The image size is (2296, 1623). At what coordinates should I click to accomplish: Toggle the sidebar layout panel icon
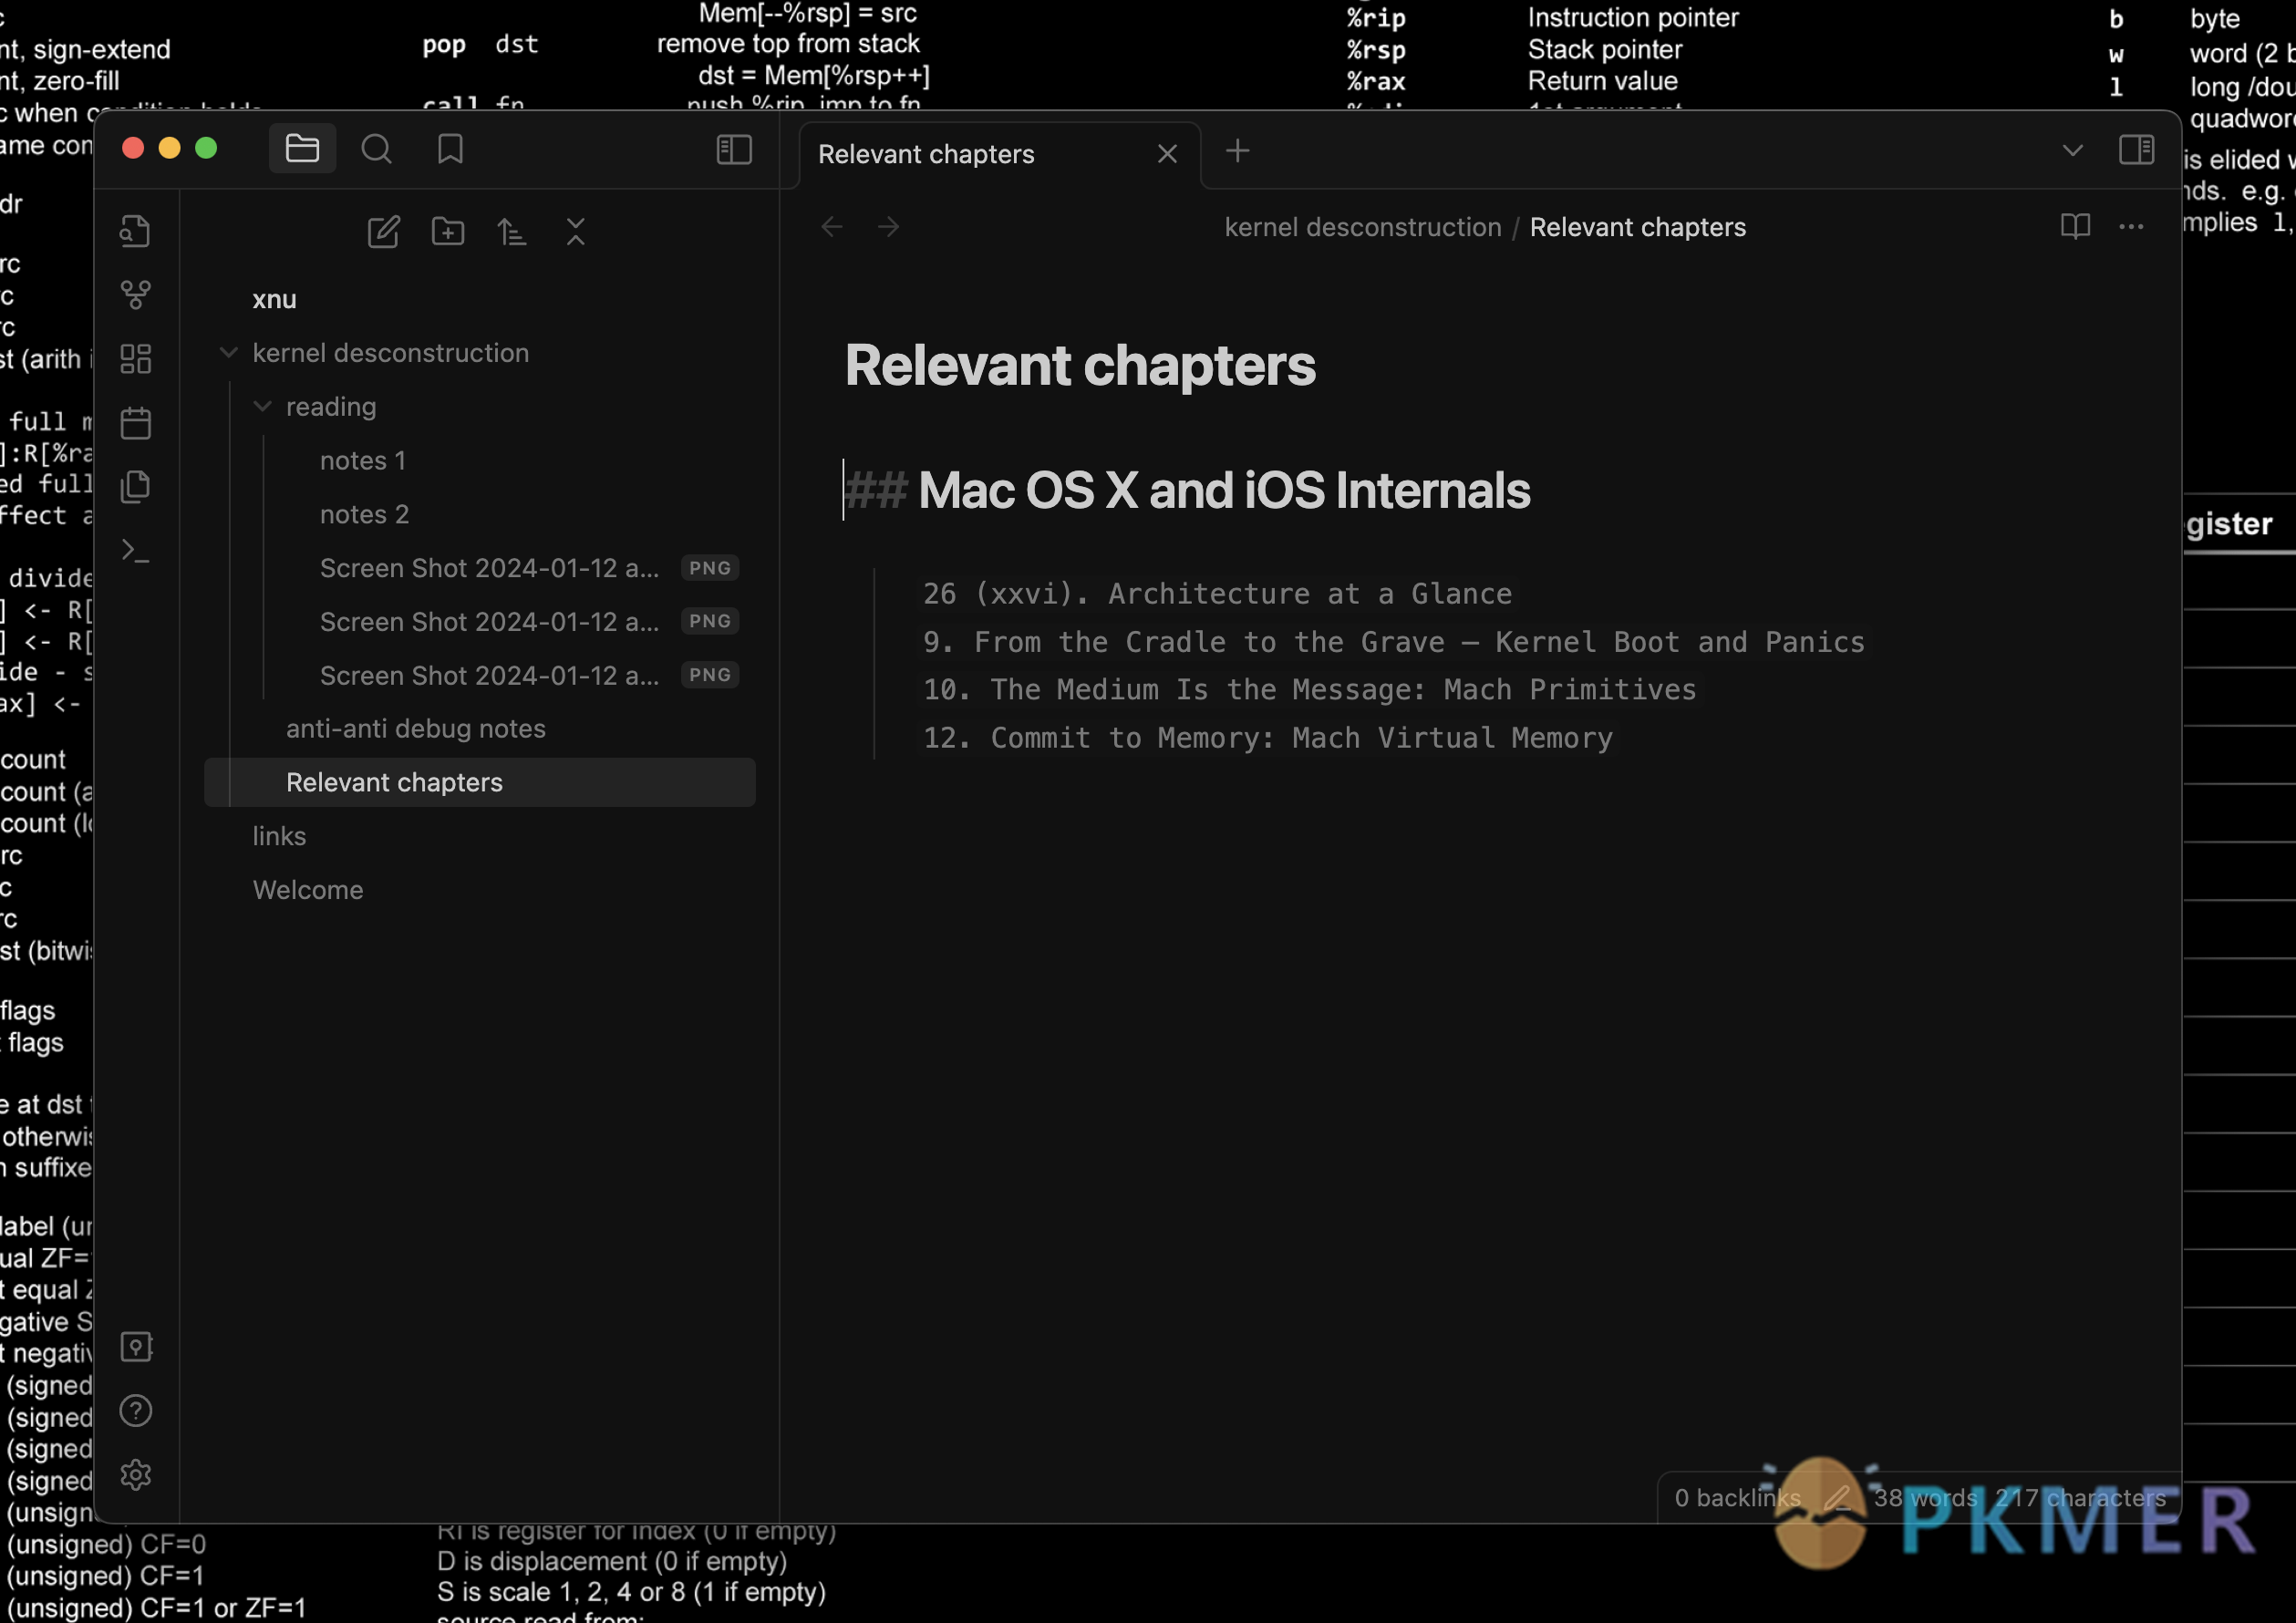[x=734, y=150]
